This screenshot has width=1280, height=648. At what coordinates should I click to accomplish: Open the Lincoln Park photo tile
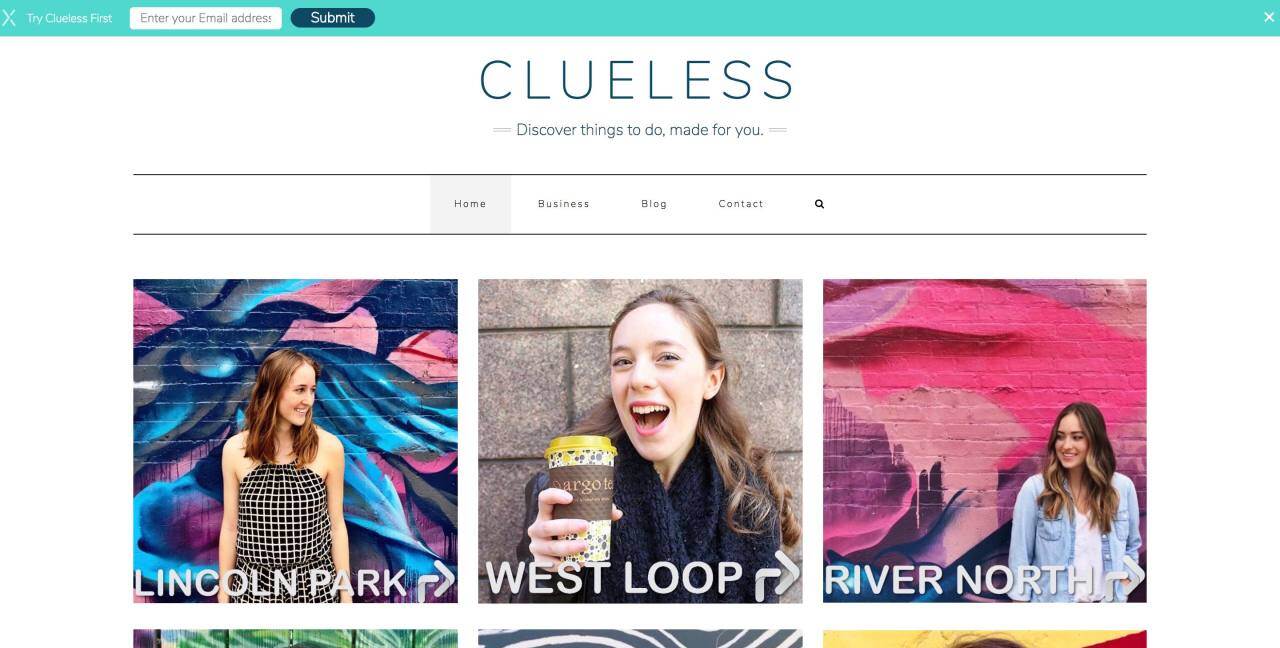point(295,441)
